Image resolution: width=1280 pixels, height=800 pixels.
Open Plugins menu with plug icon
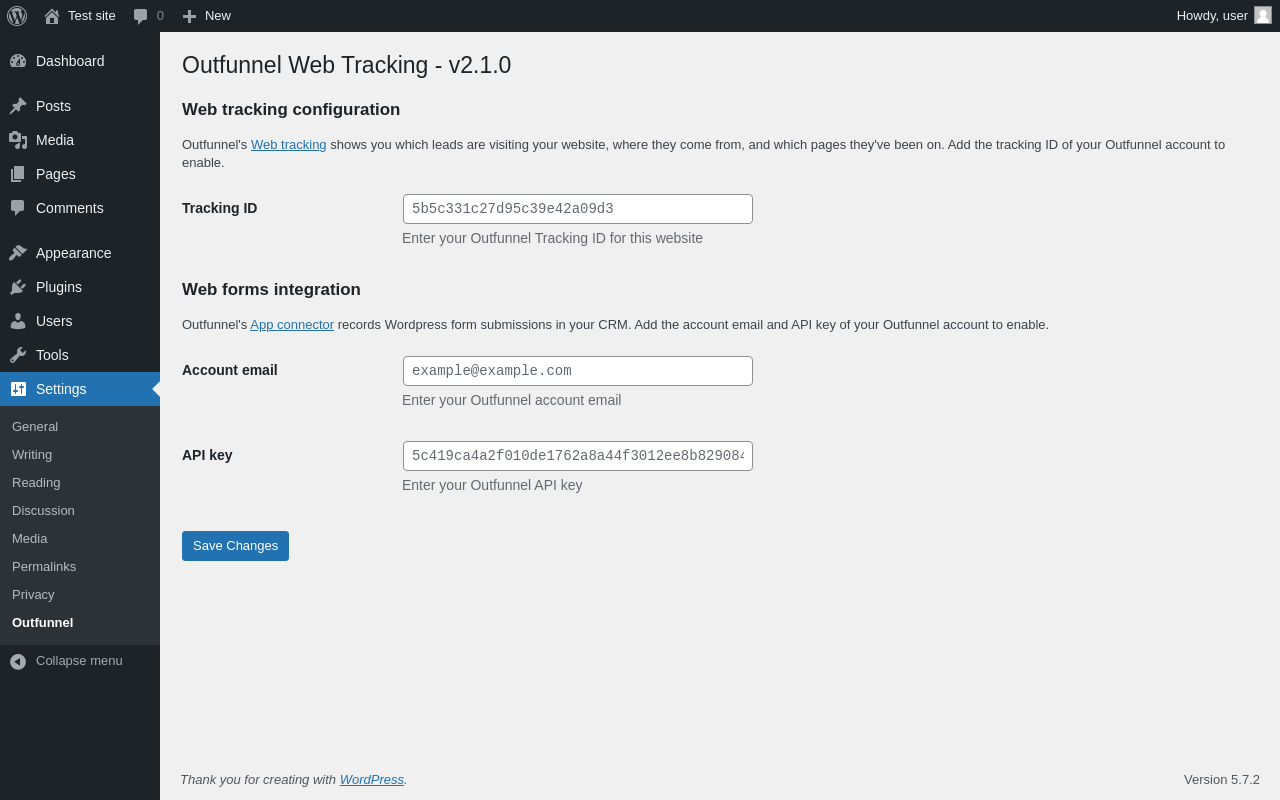coord(18,287)
